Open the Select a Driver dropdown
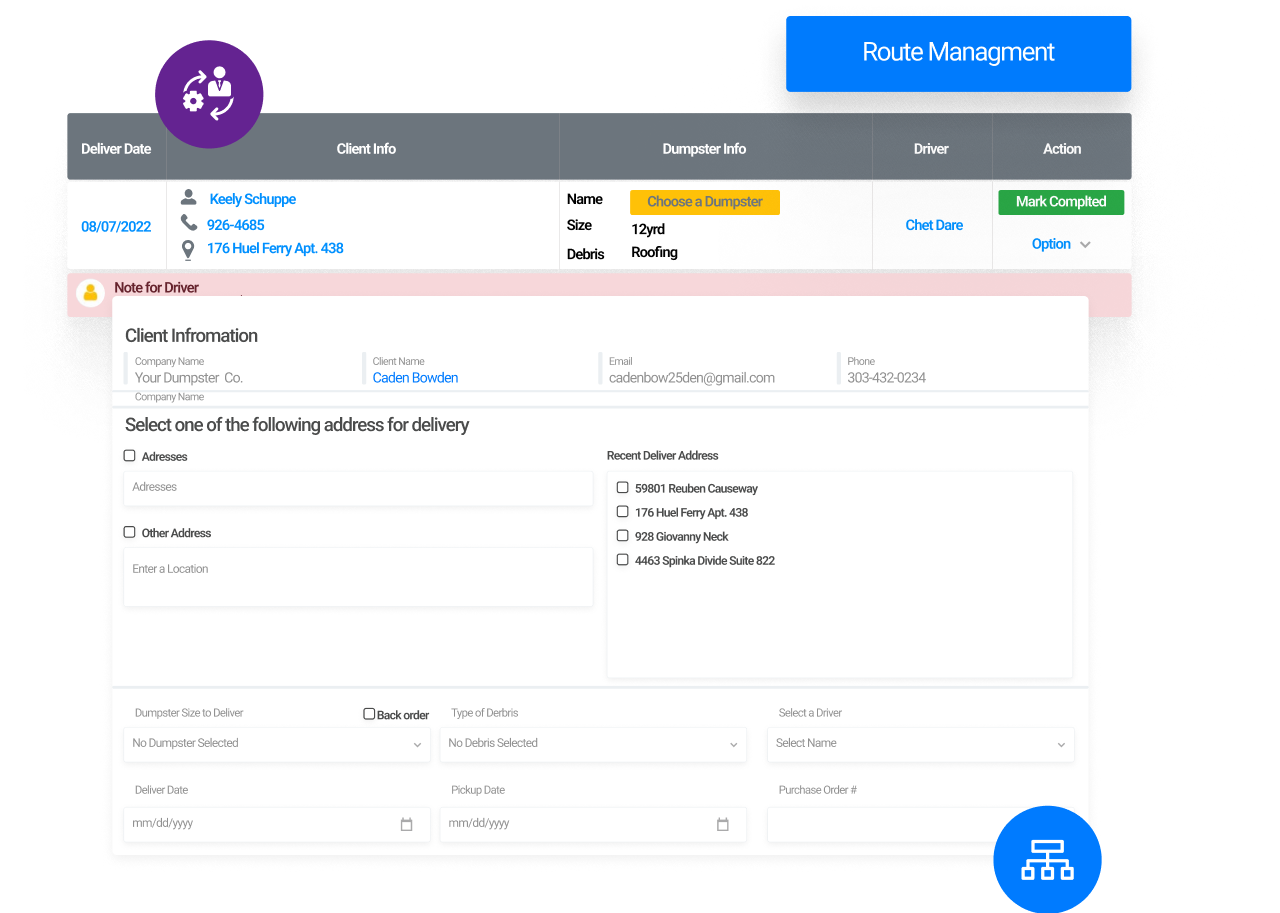 click(x=920, y=744)
